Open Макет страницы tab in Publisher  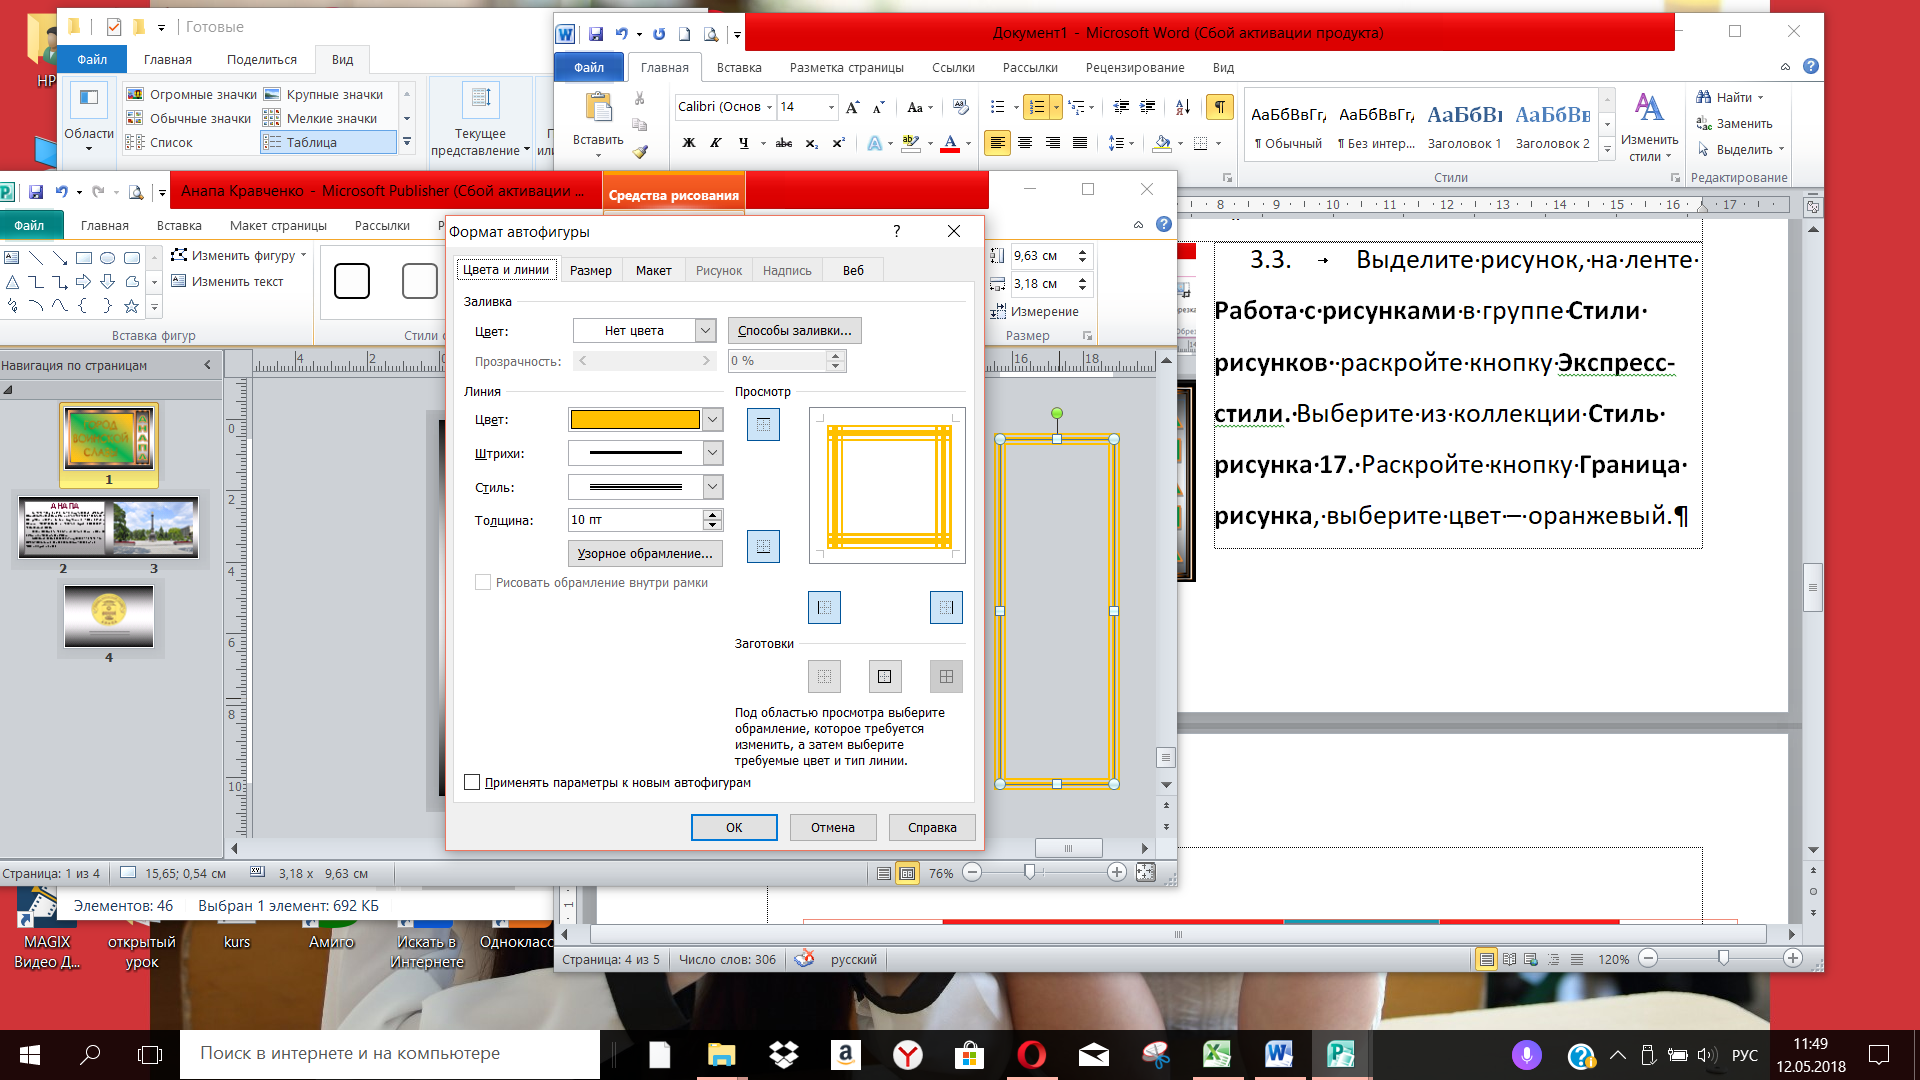pyautogui.click(x=278, y=226)
